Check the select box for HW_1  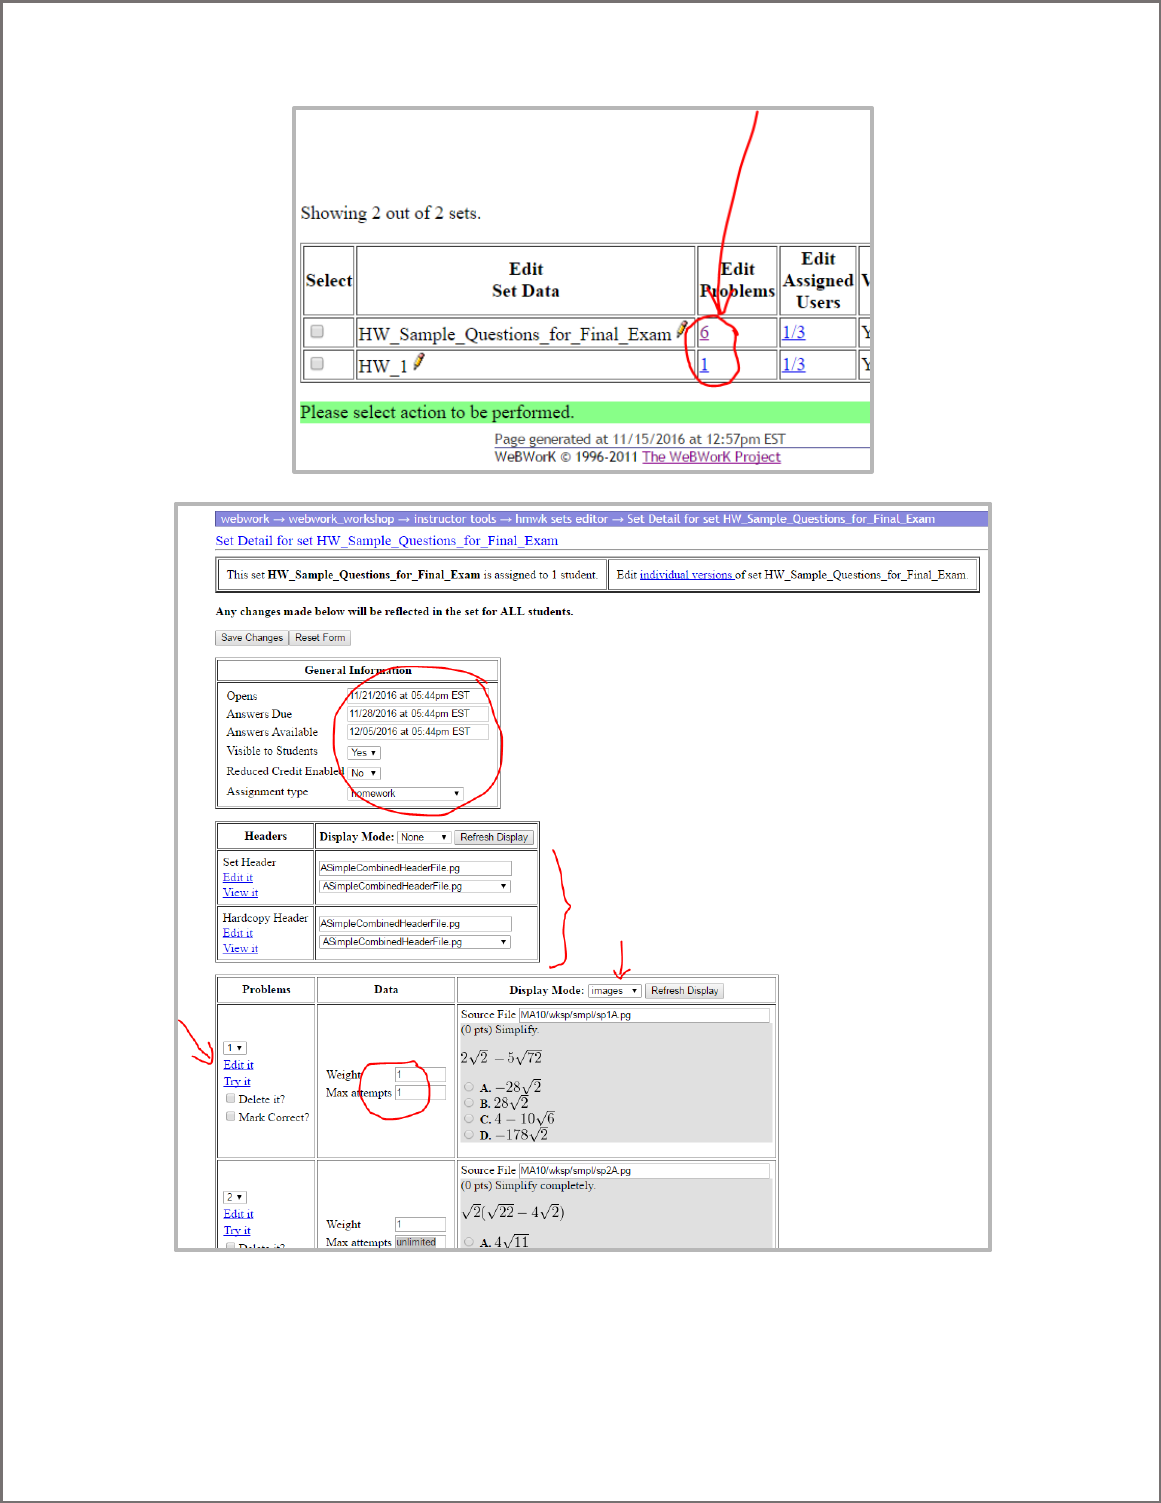click(317, 363)
